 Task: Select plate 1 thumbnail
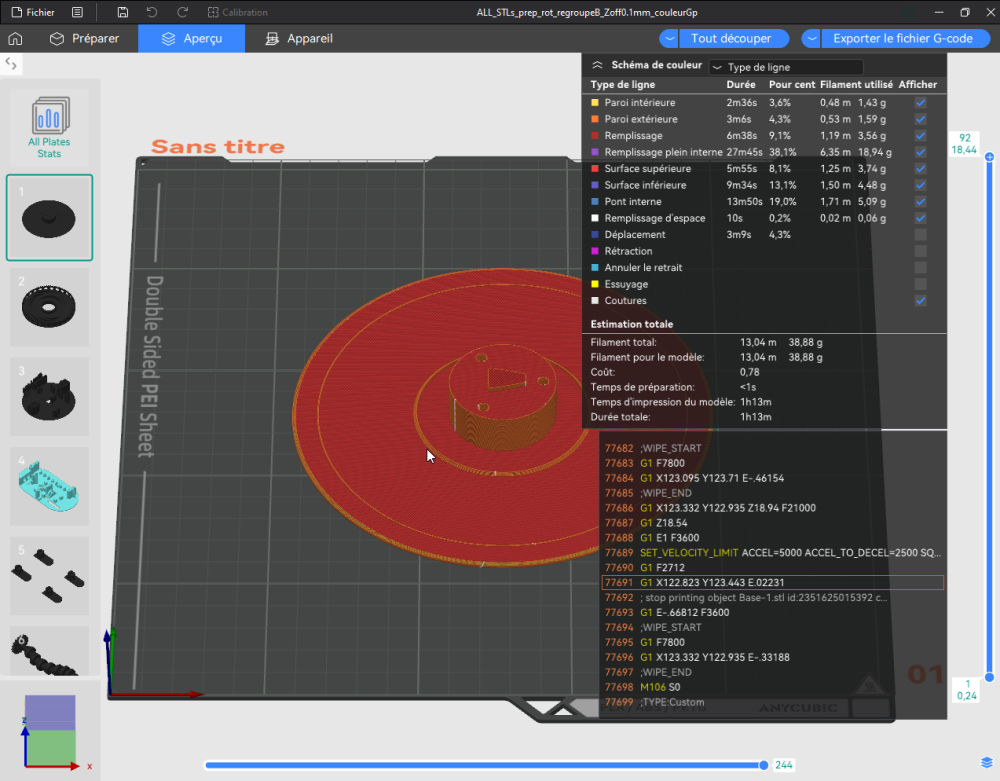[49, 217]
